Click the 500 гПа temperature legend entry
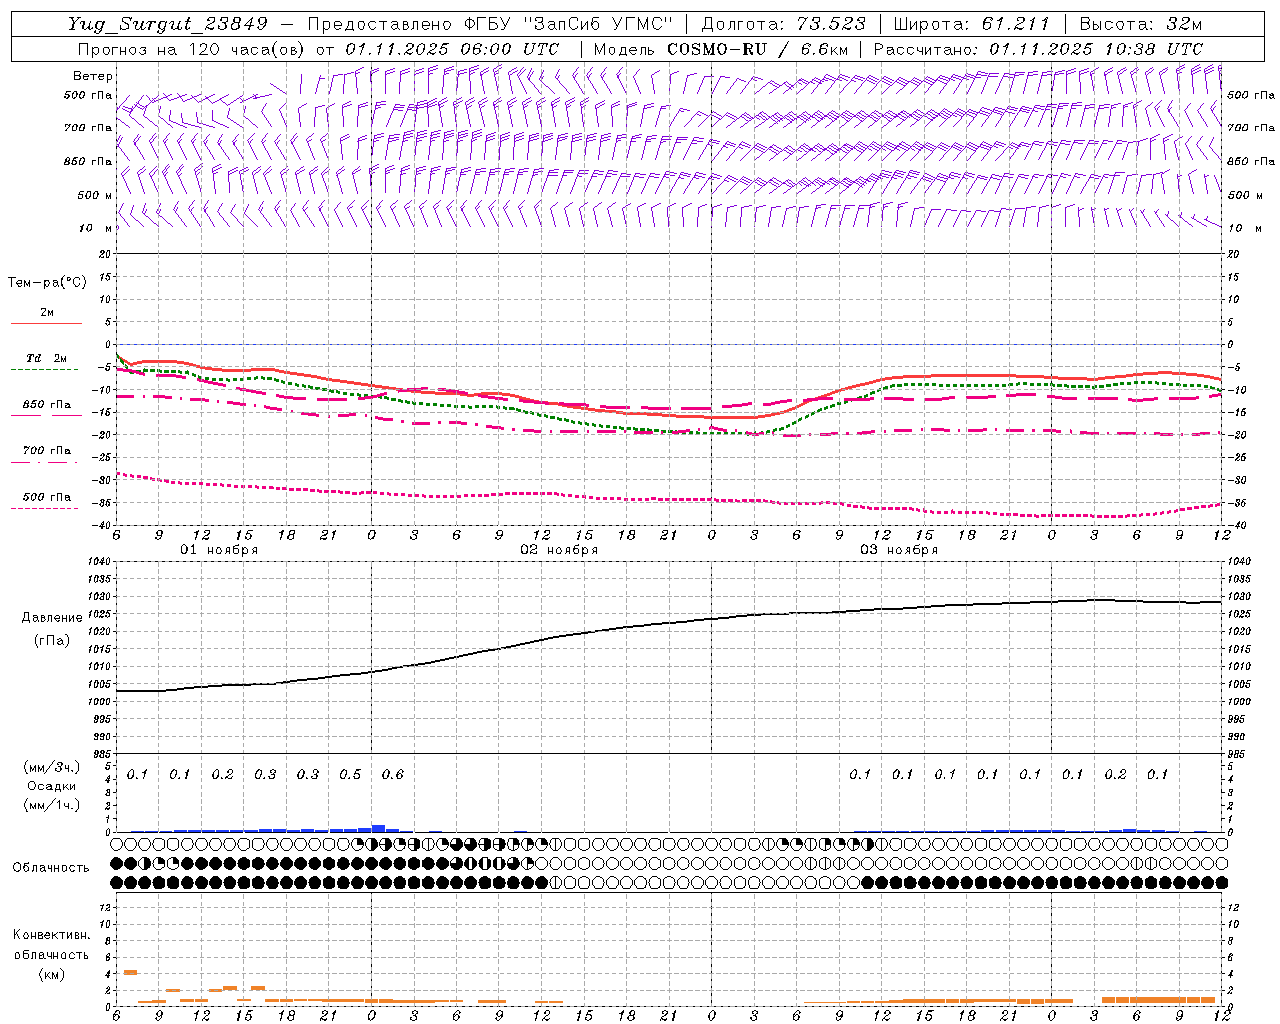Viewport: 1280px width, 1024px height. [47, 497]
